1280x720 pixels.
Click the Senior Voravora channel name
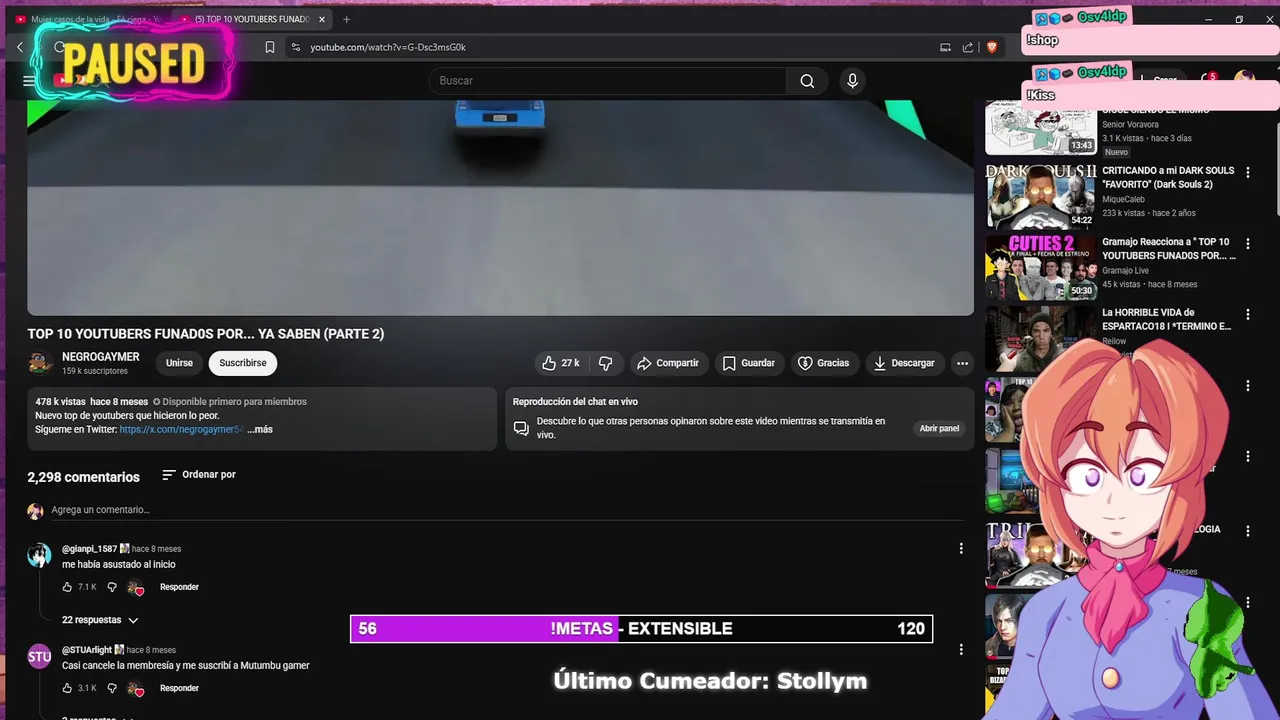[x=1130, y=125]
